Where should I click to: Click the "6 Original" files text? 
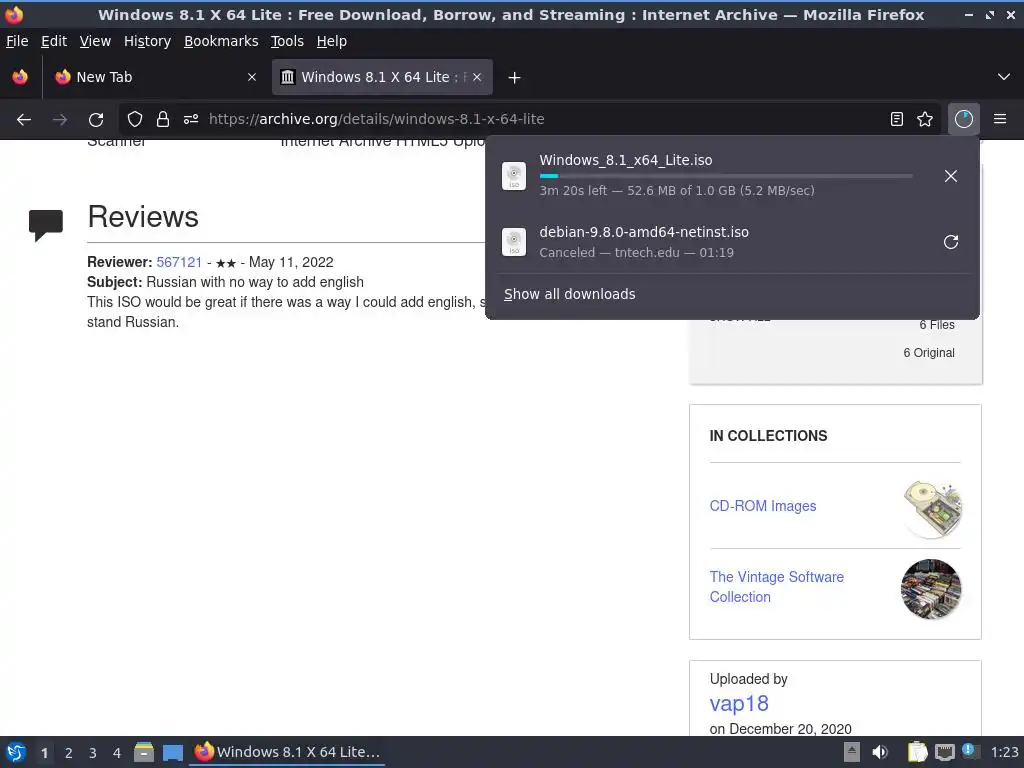point(929,353)
